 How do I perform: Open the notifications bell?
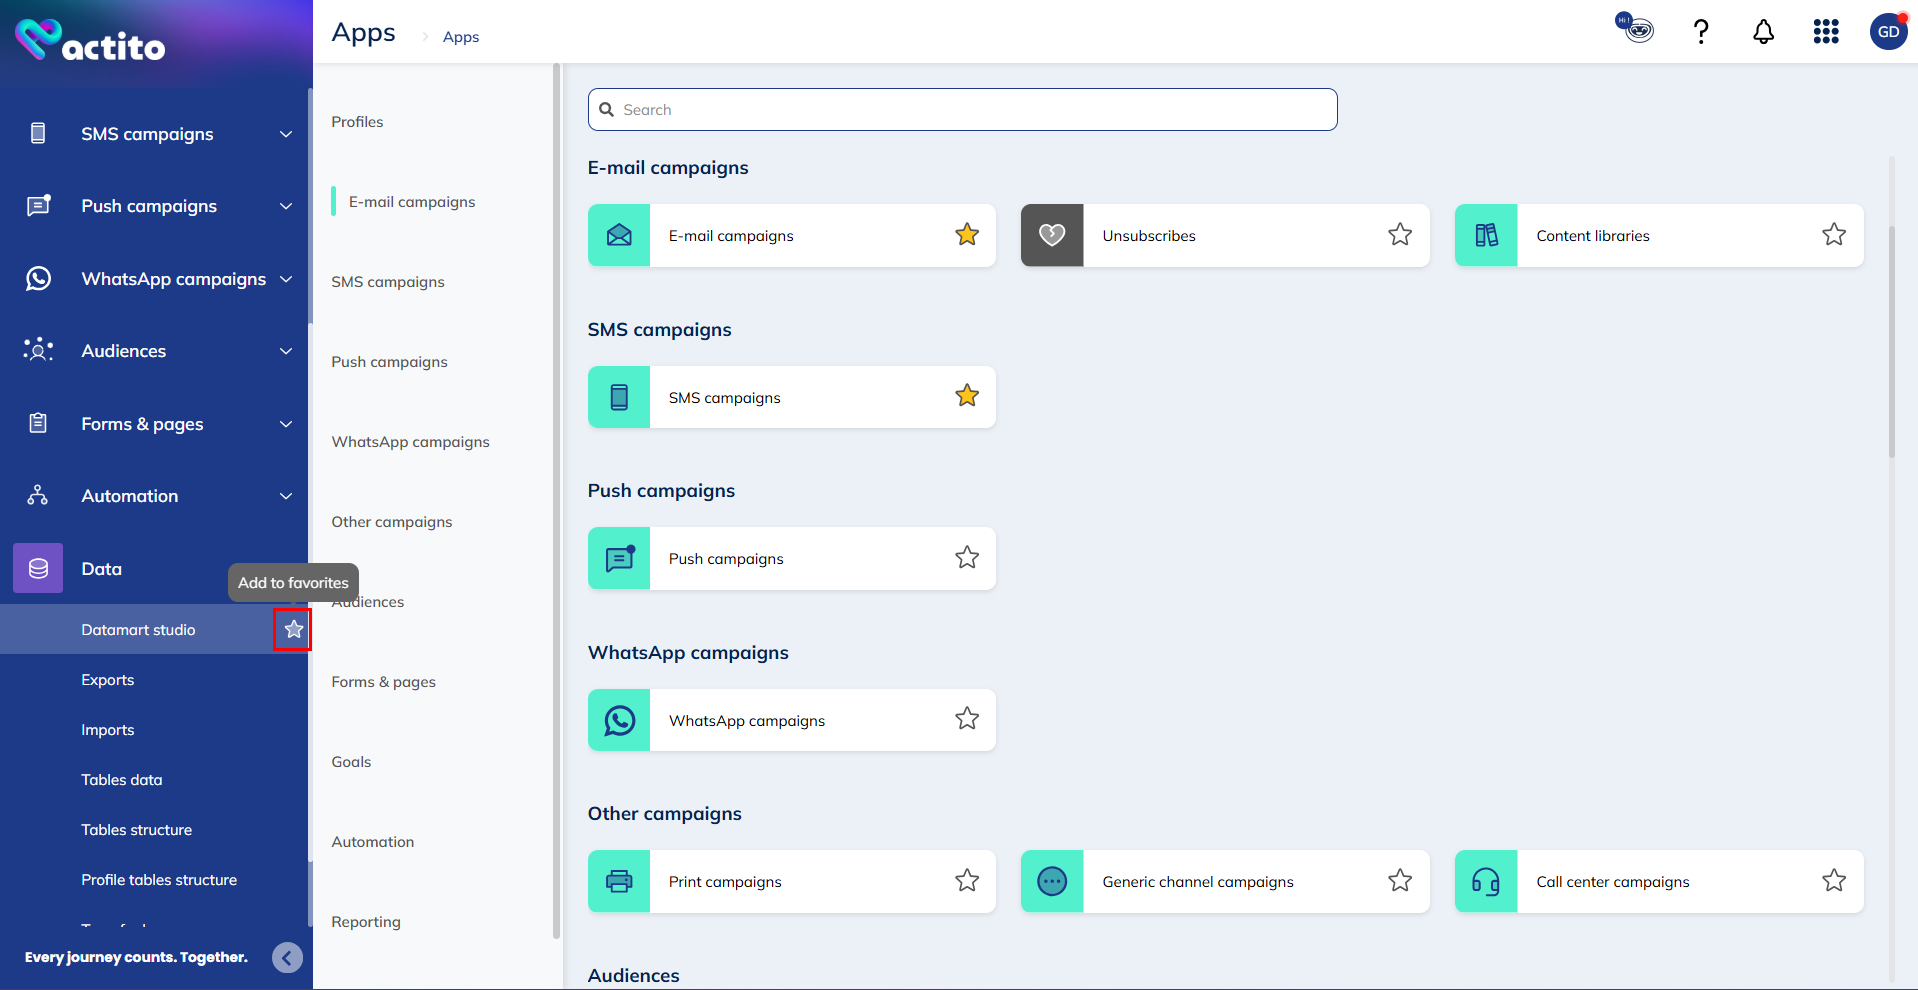[x=1763, y=32]
